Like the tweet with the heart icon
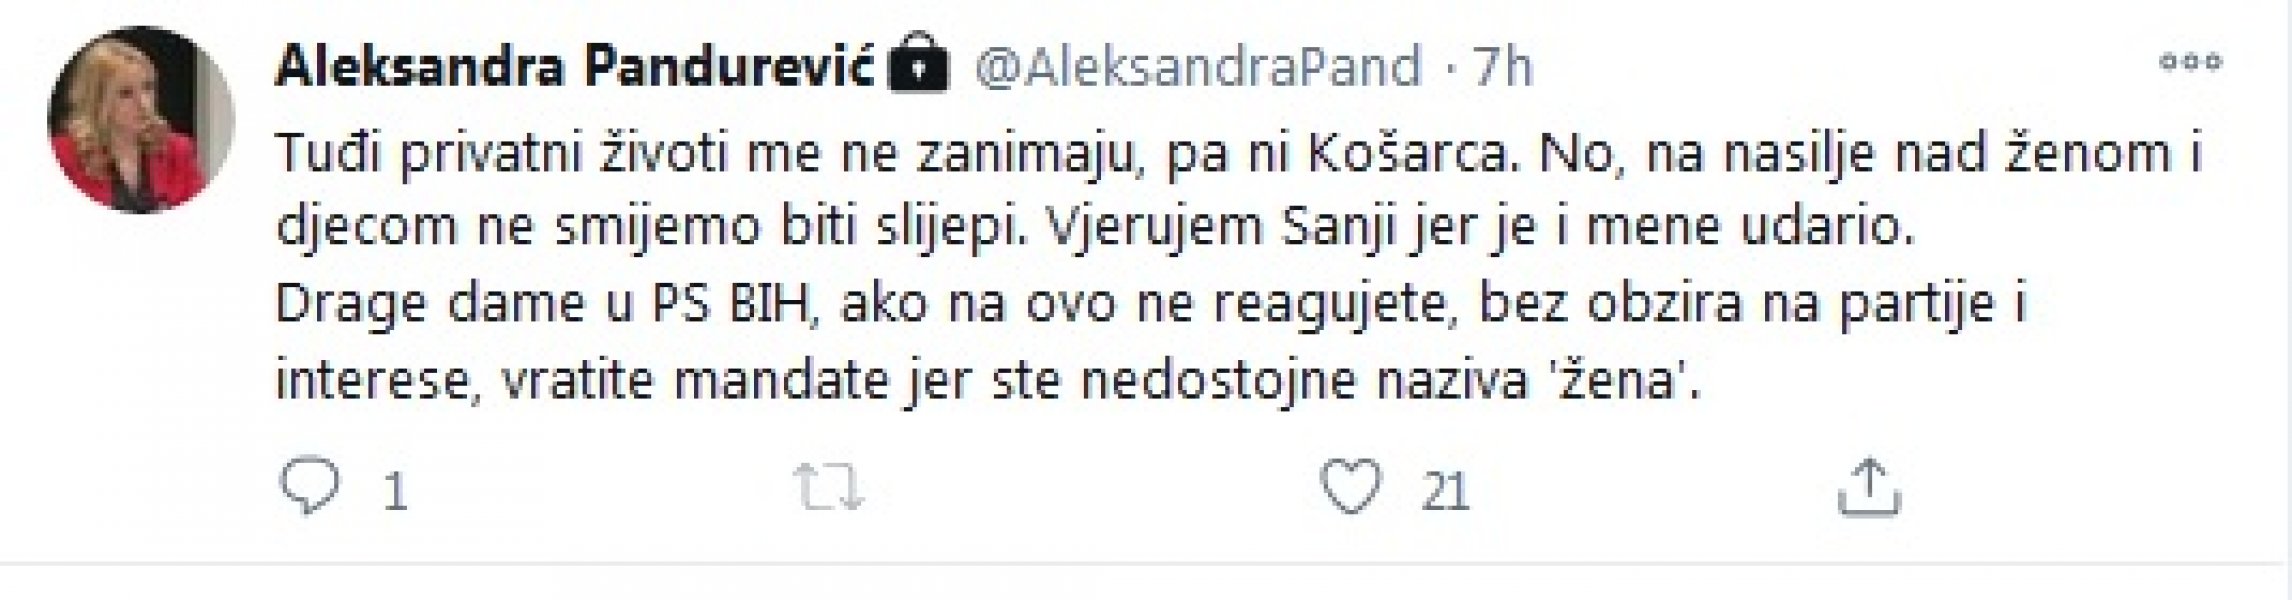This screenshot has height=600, width=2292. (x=1351, y=488)
